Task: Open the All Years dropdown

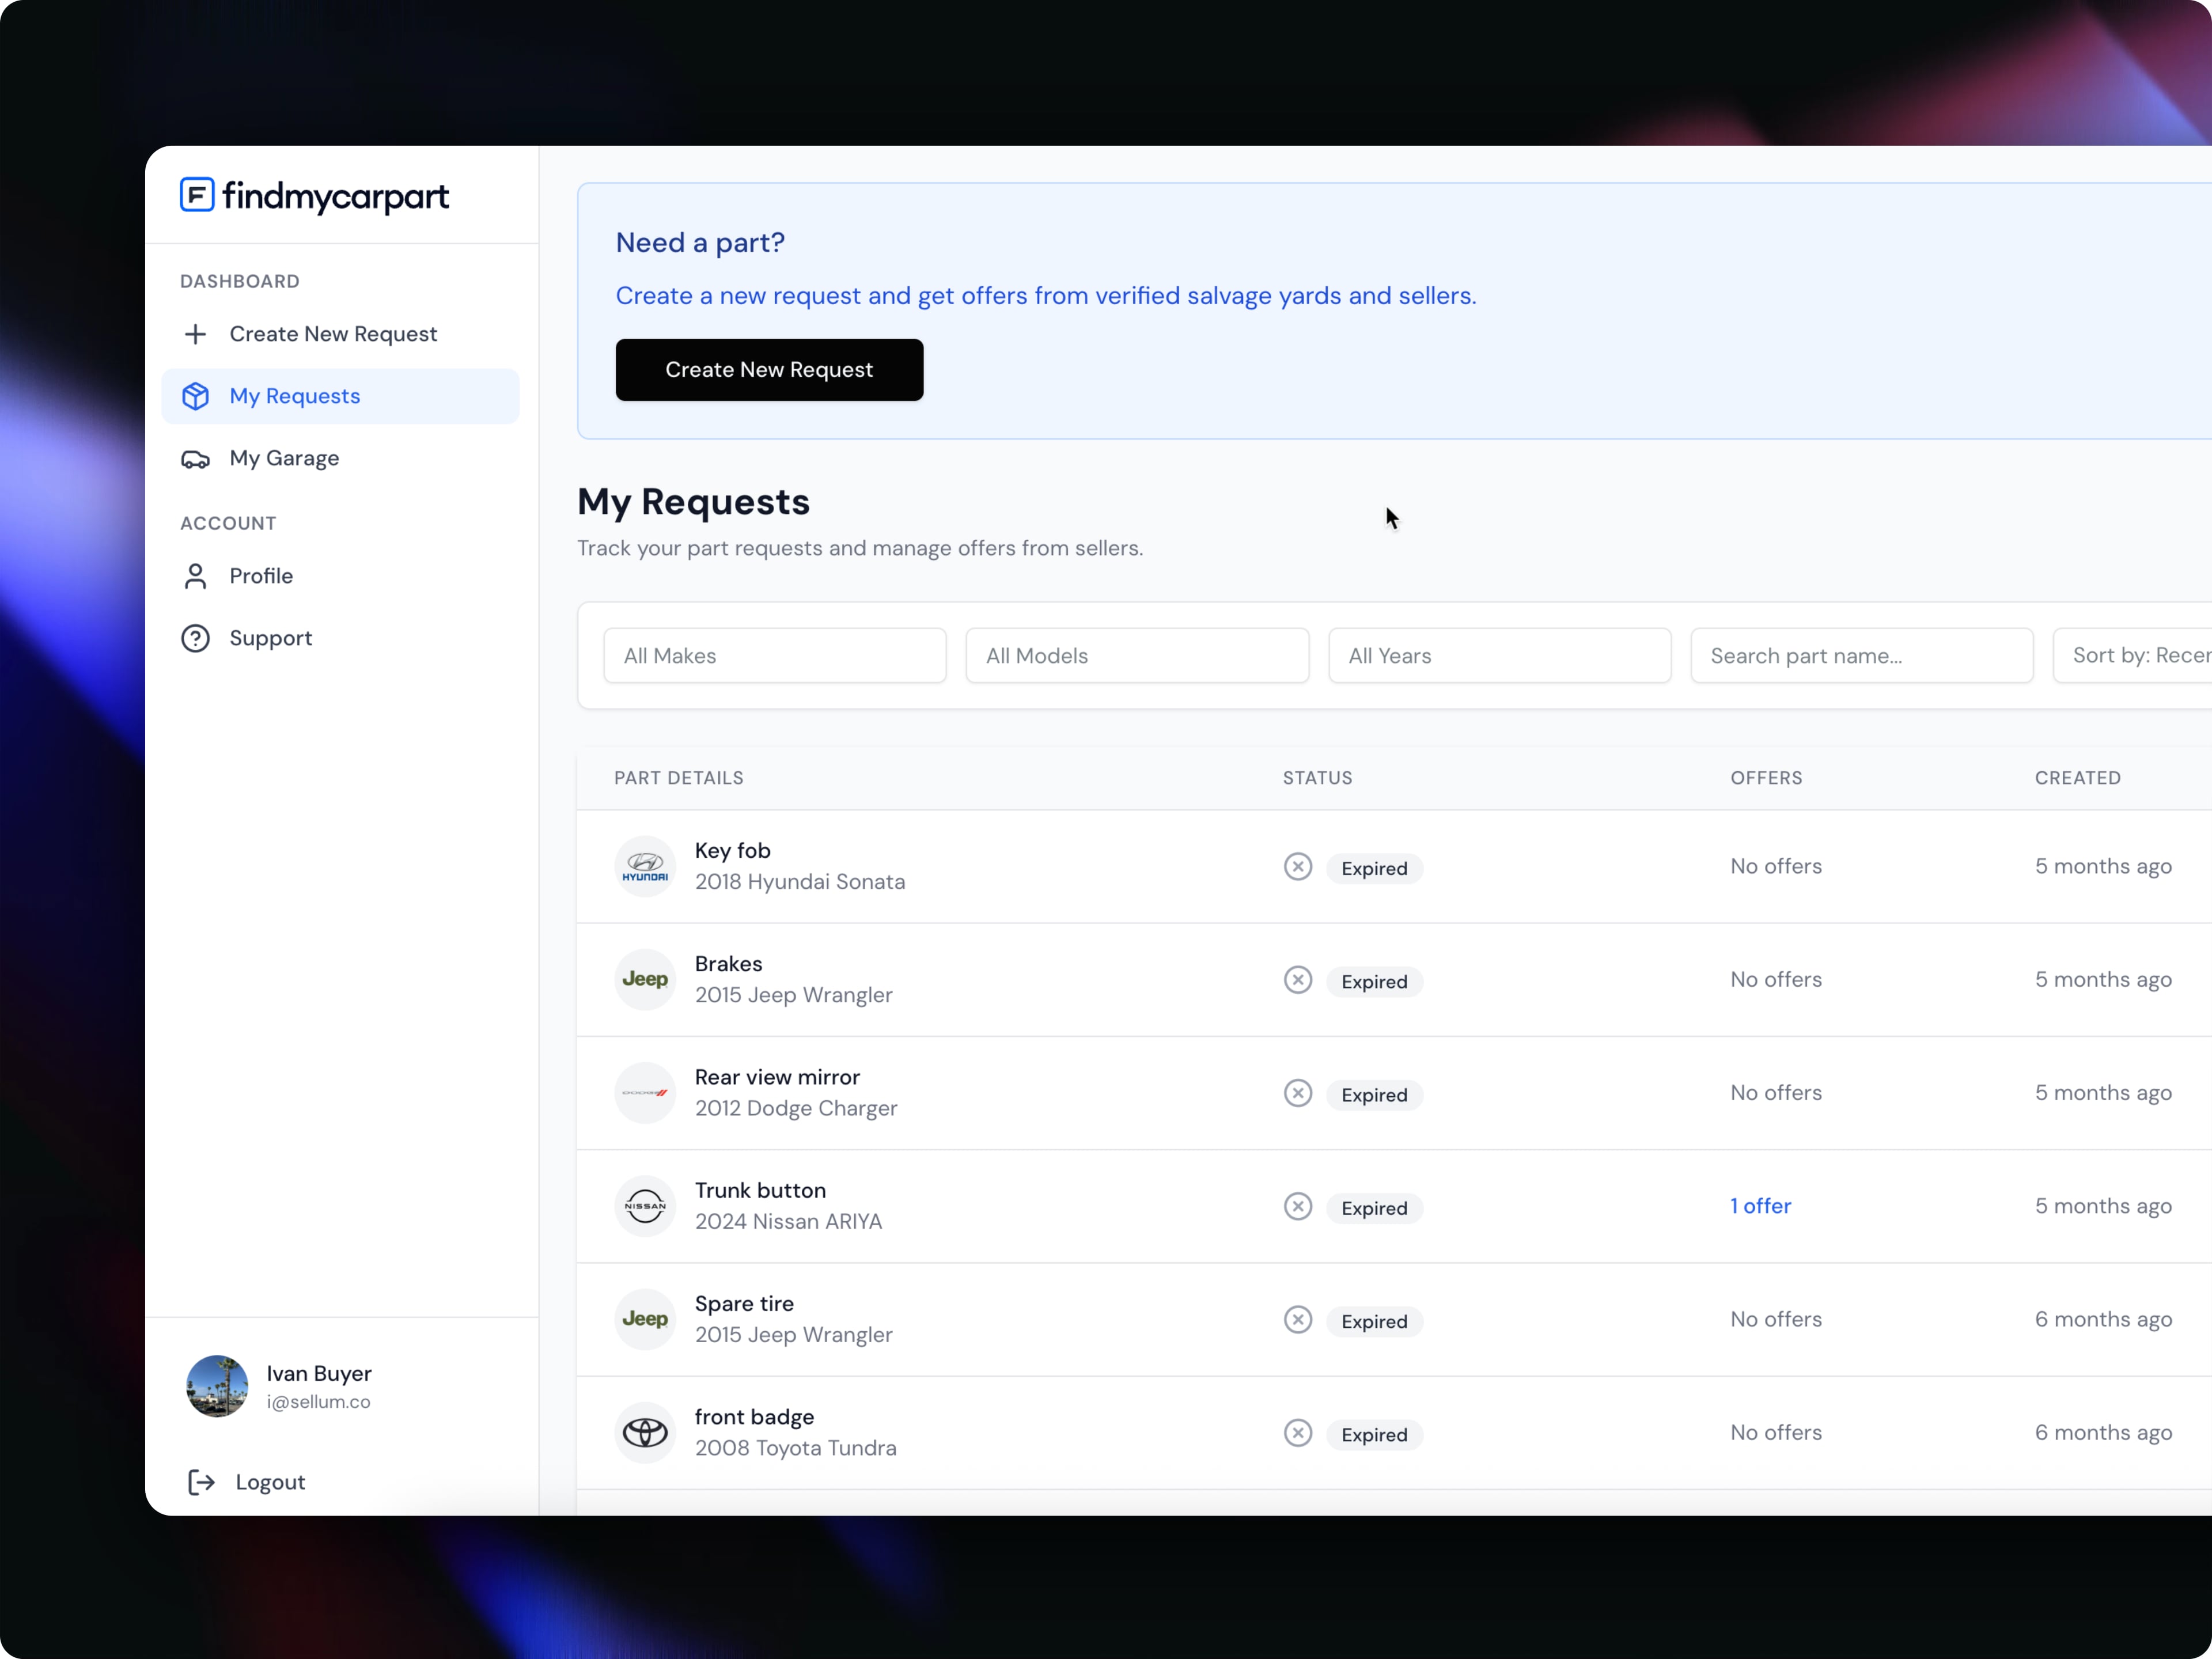Action: [1499, 656]
